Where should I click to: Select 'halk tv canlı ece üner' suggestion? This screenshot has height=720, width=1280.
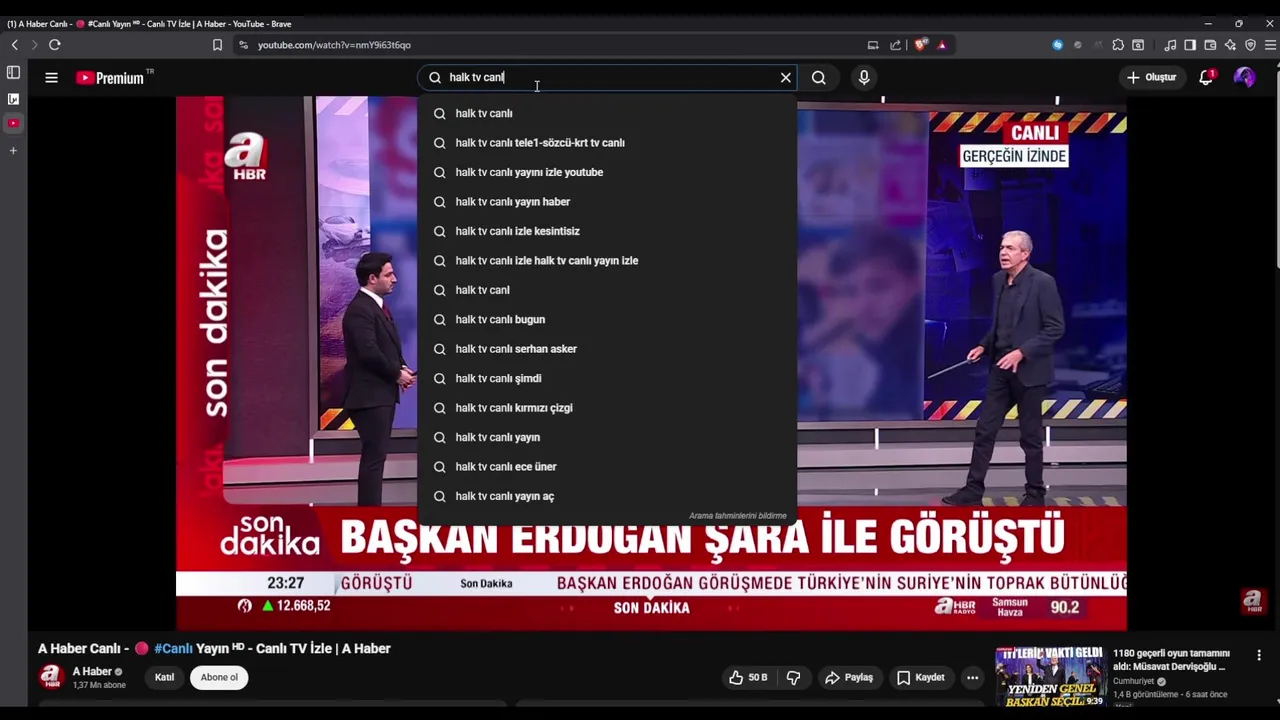click(x=607, y=467)
